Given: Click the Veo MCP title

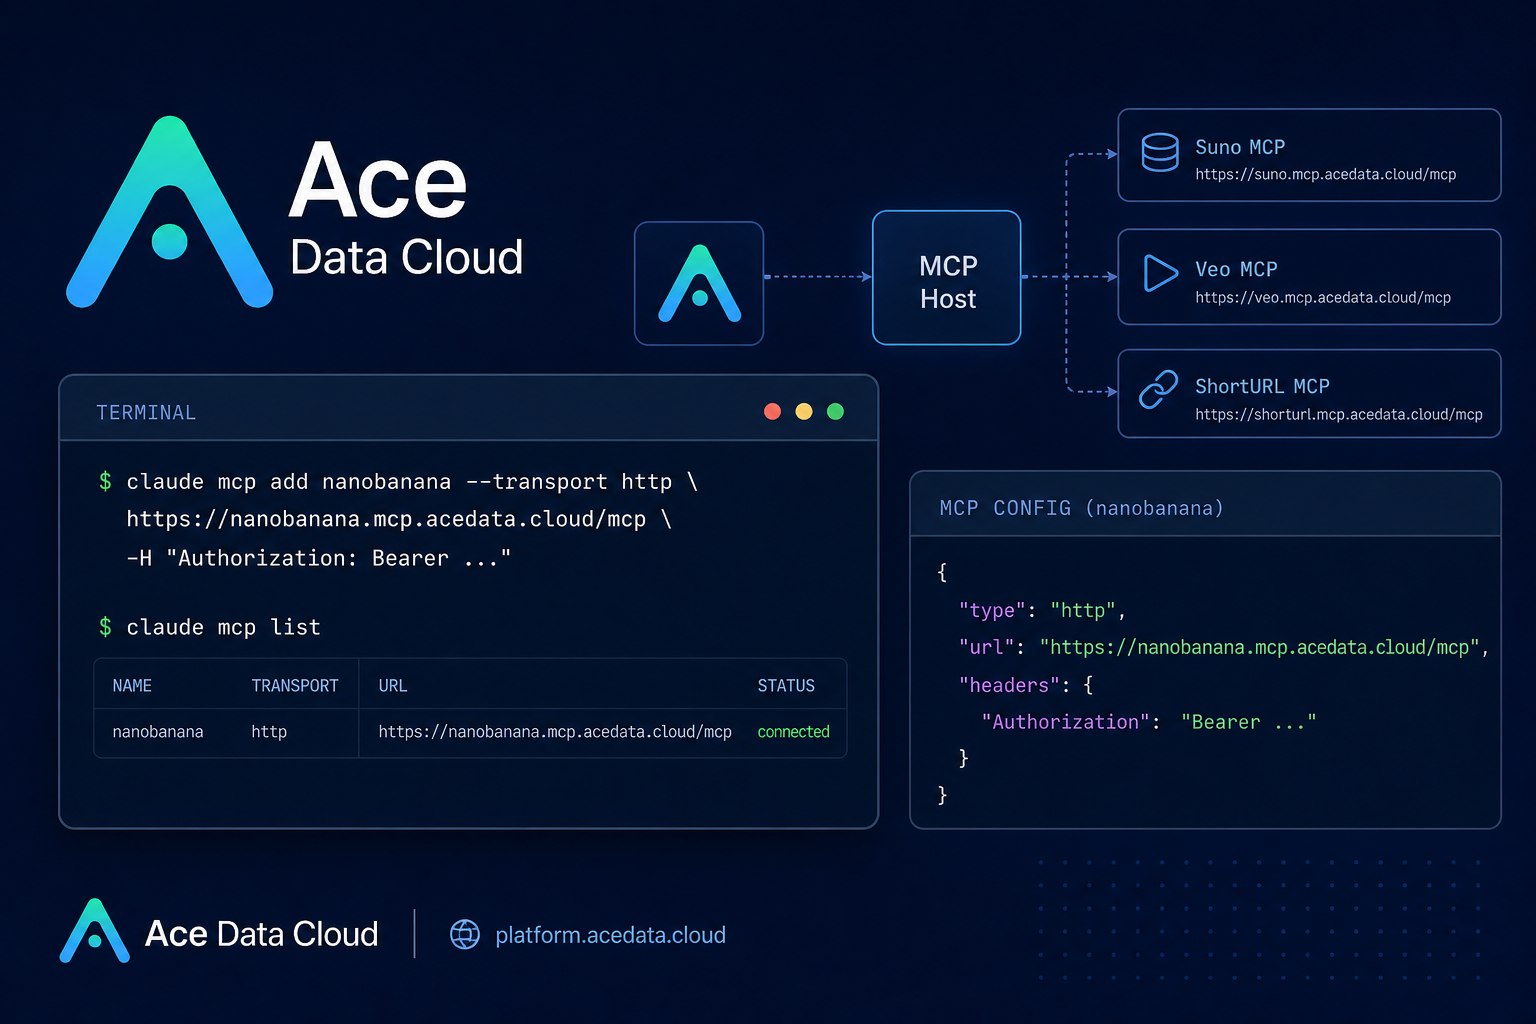Looking at the screenshot, I should pos(1236,269).
